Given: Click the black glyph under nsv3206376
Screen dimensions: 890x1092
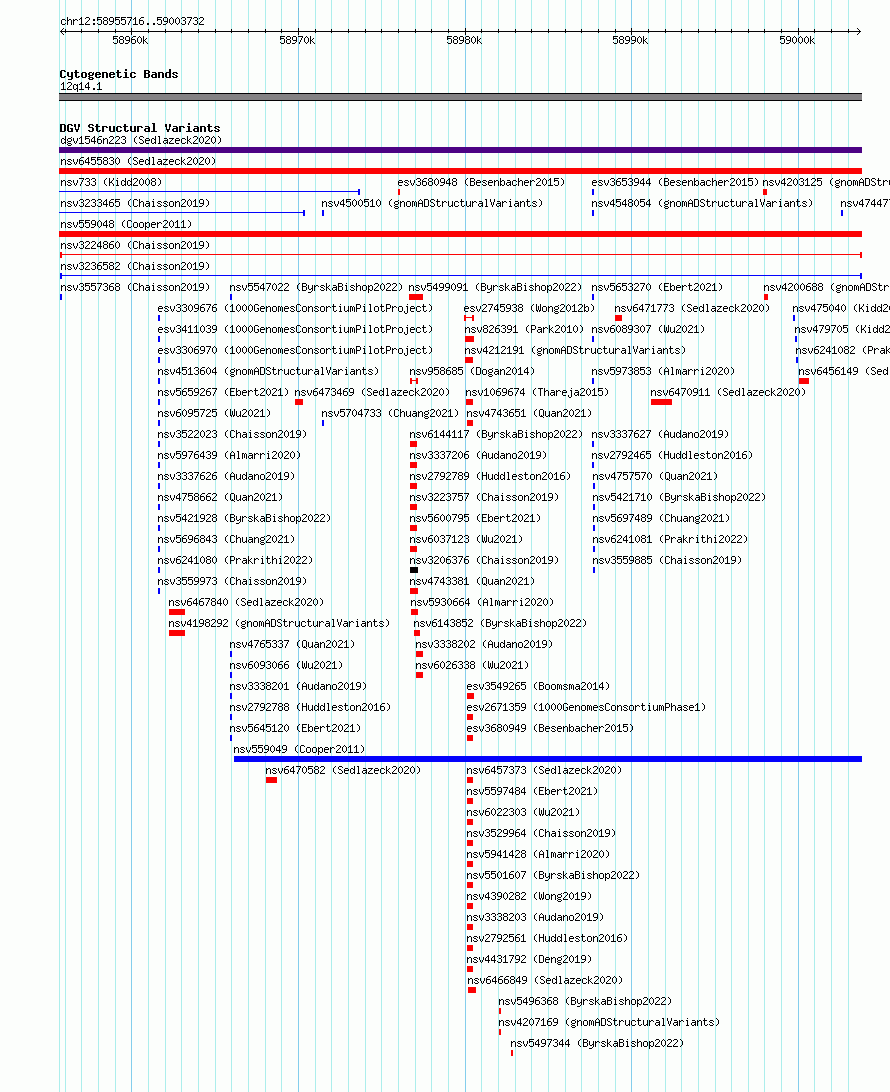Looking at the screenshot, I should 414,570.
